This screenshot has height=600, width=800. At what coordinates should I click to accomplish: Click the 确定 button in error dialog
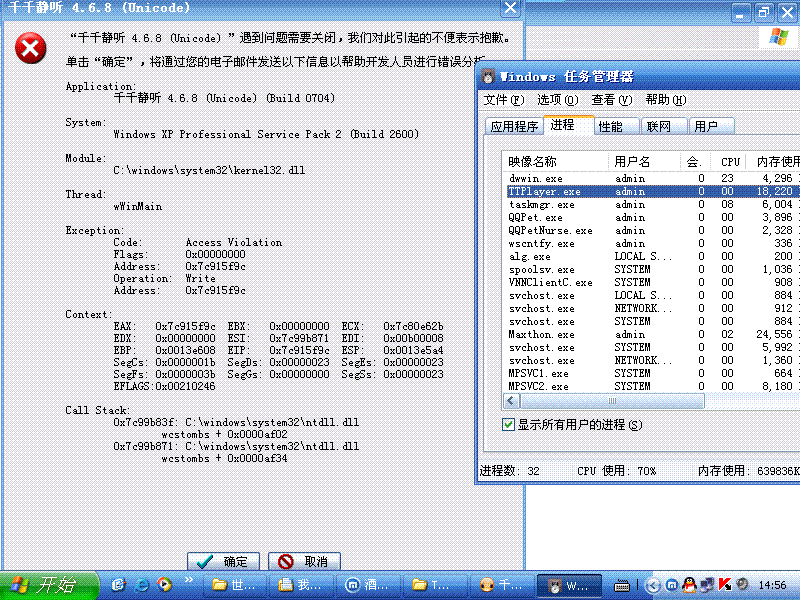pos(223,561)
